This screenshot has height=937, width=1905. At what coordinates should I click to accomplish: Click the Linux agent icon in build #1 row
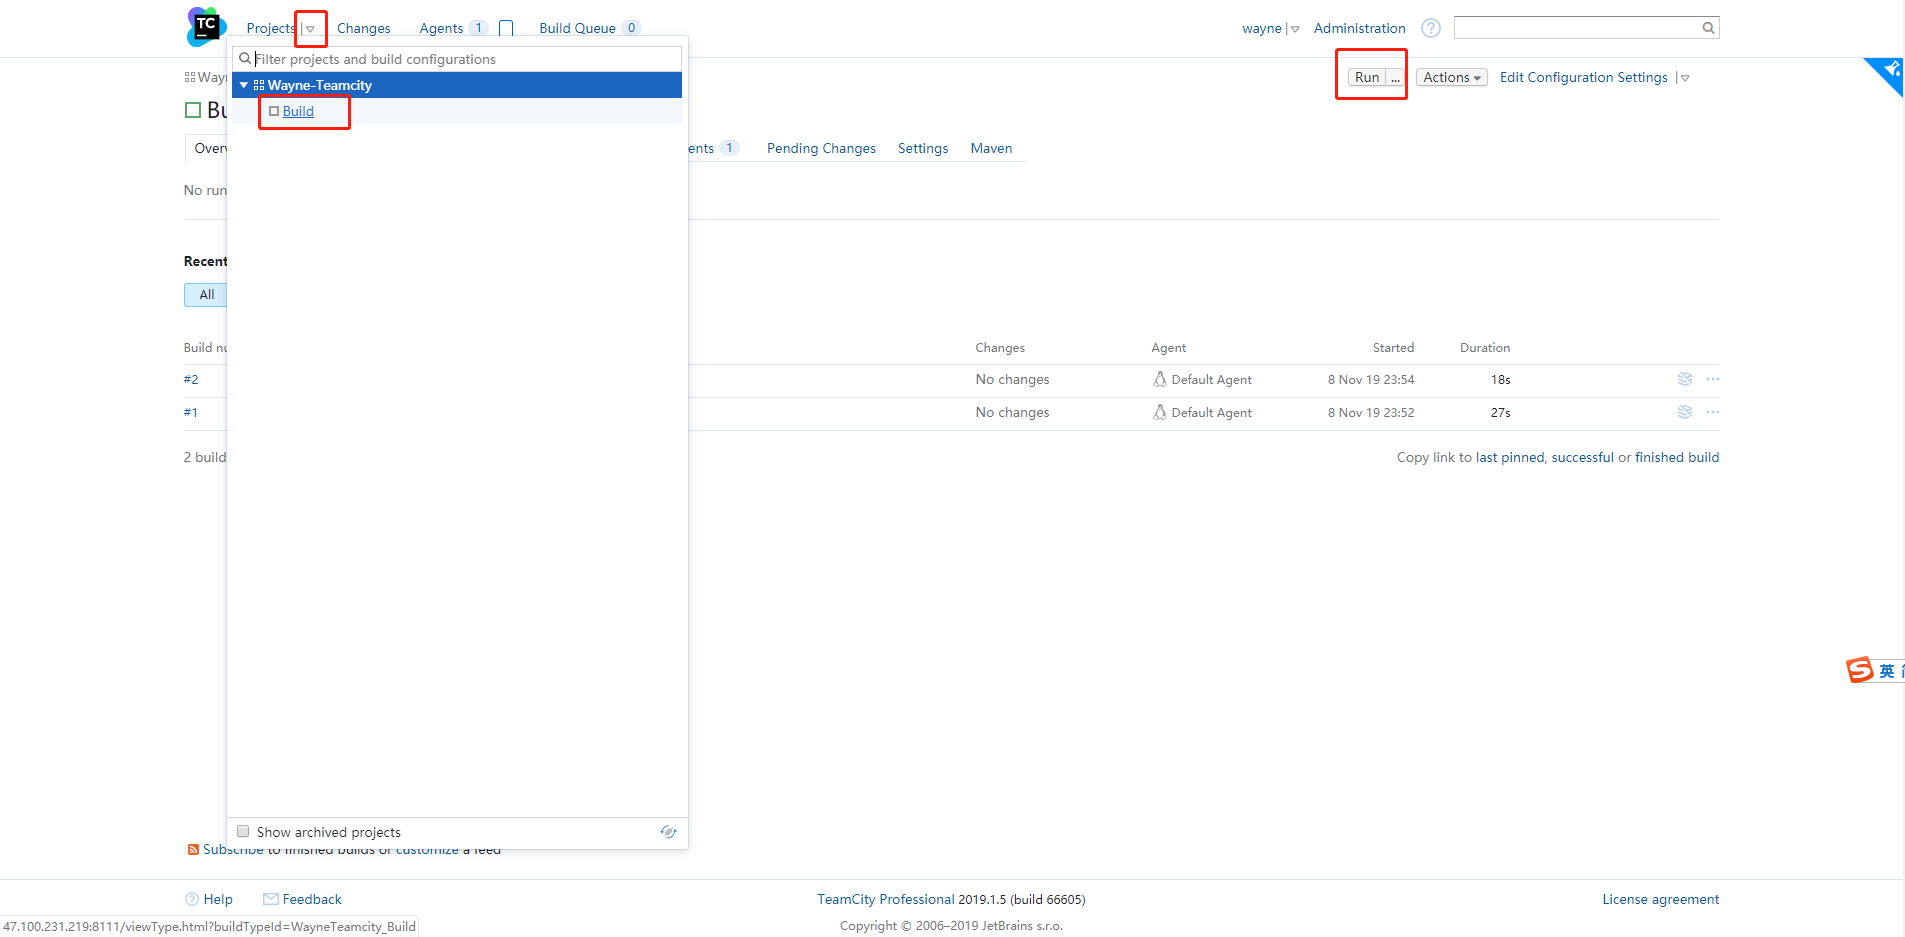1160,412
